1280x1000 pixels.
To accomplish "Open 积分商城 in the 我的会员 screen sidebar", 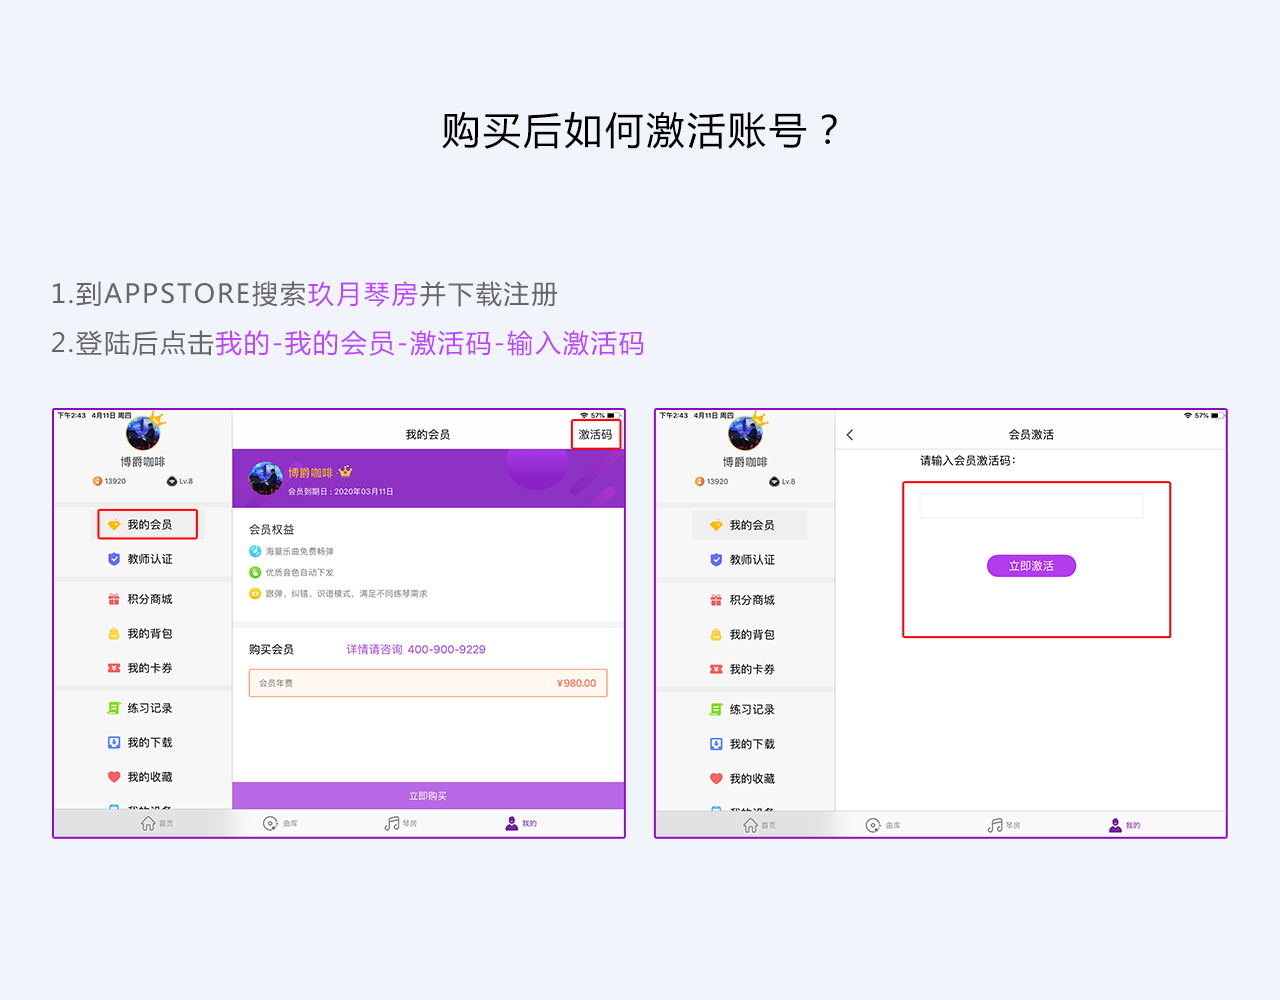I will (x=140, y=599).
